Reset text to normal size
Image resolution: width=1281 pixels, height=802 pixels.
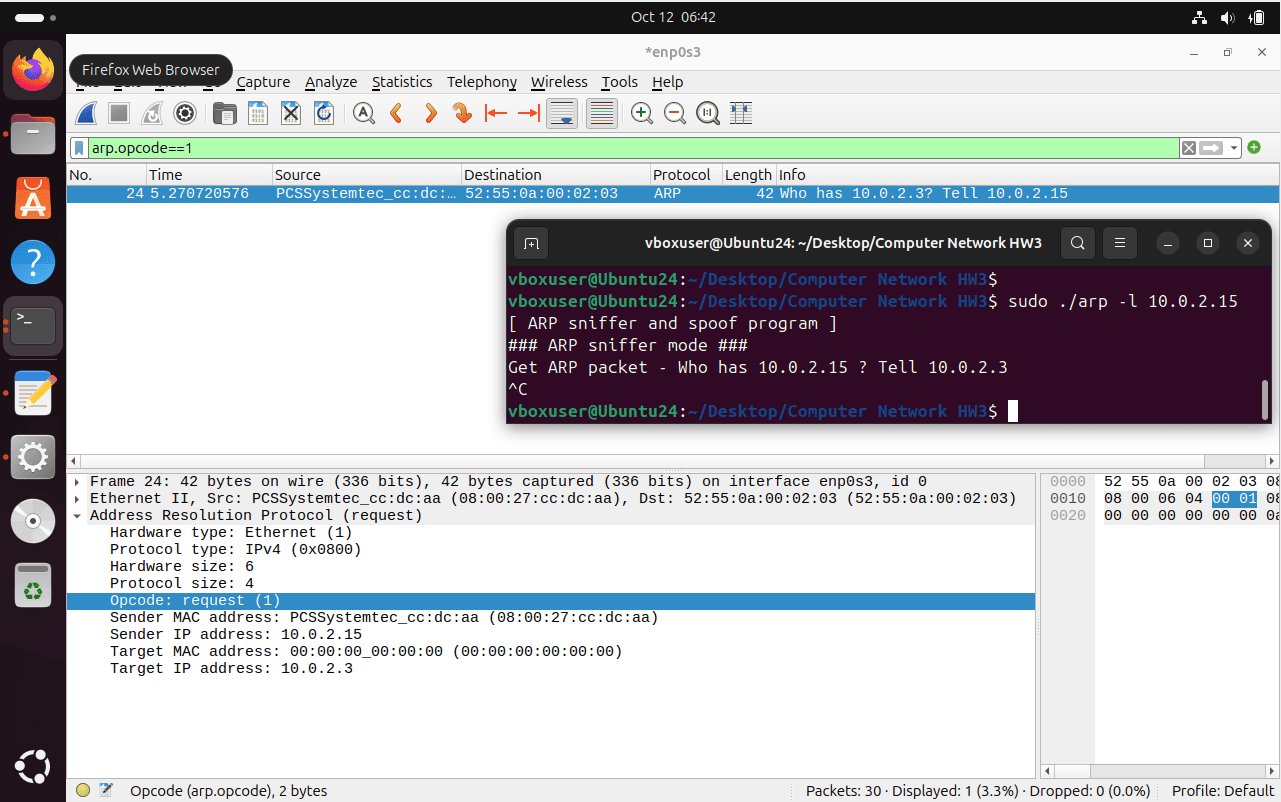(x=708, y=114)
